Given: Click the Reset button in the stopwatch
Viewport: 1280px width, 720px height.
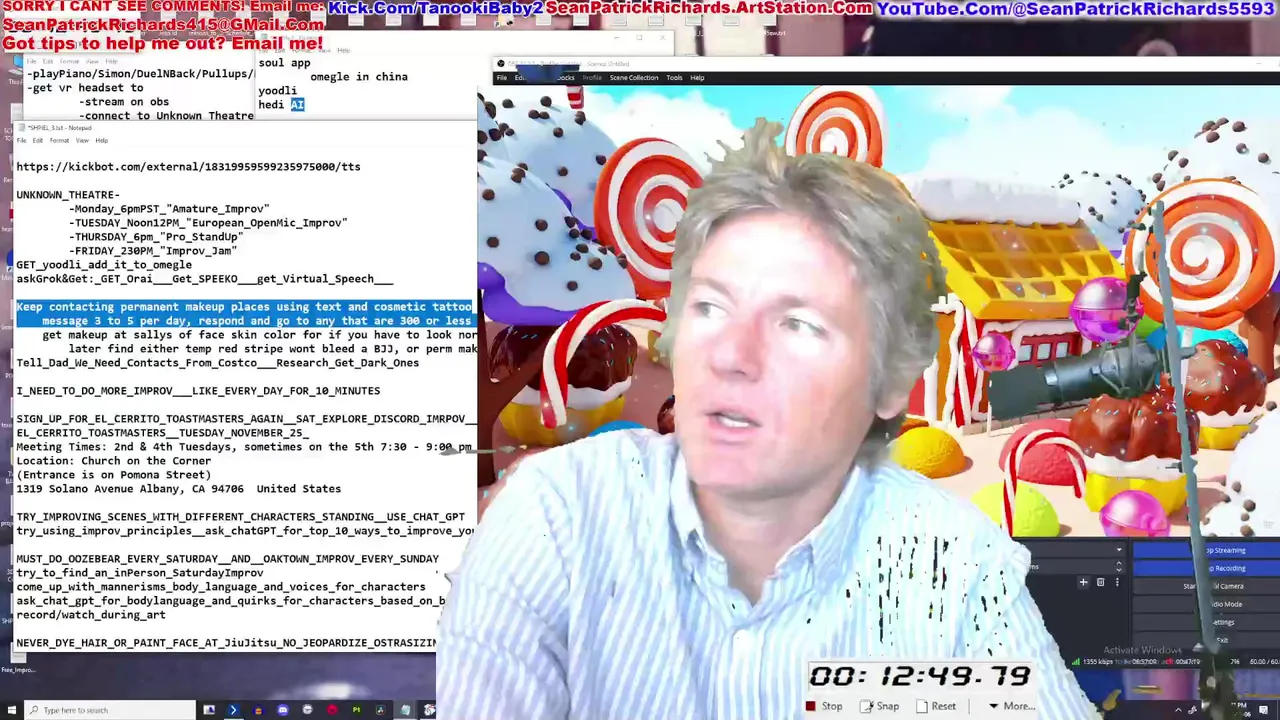Looking at the screenshot, I should pos(935,706).
